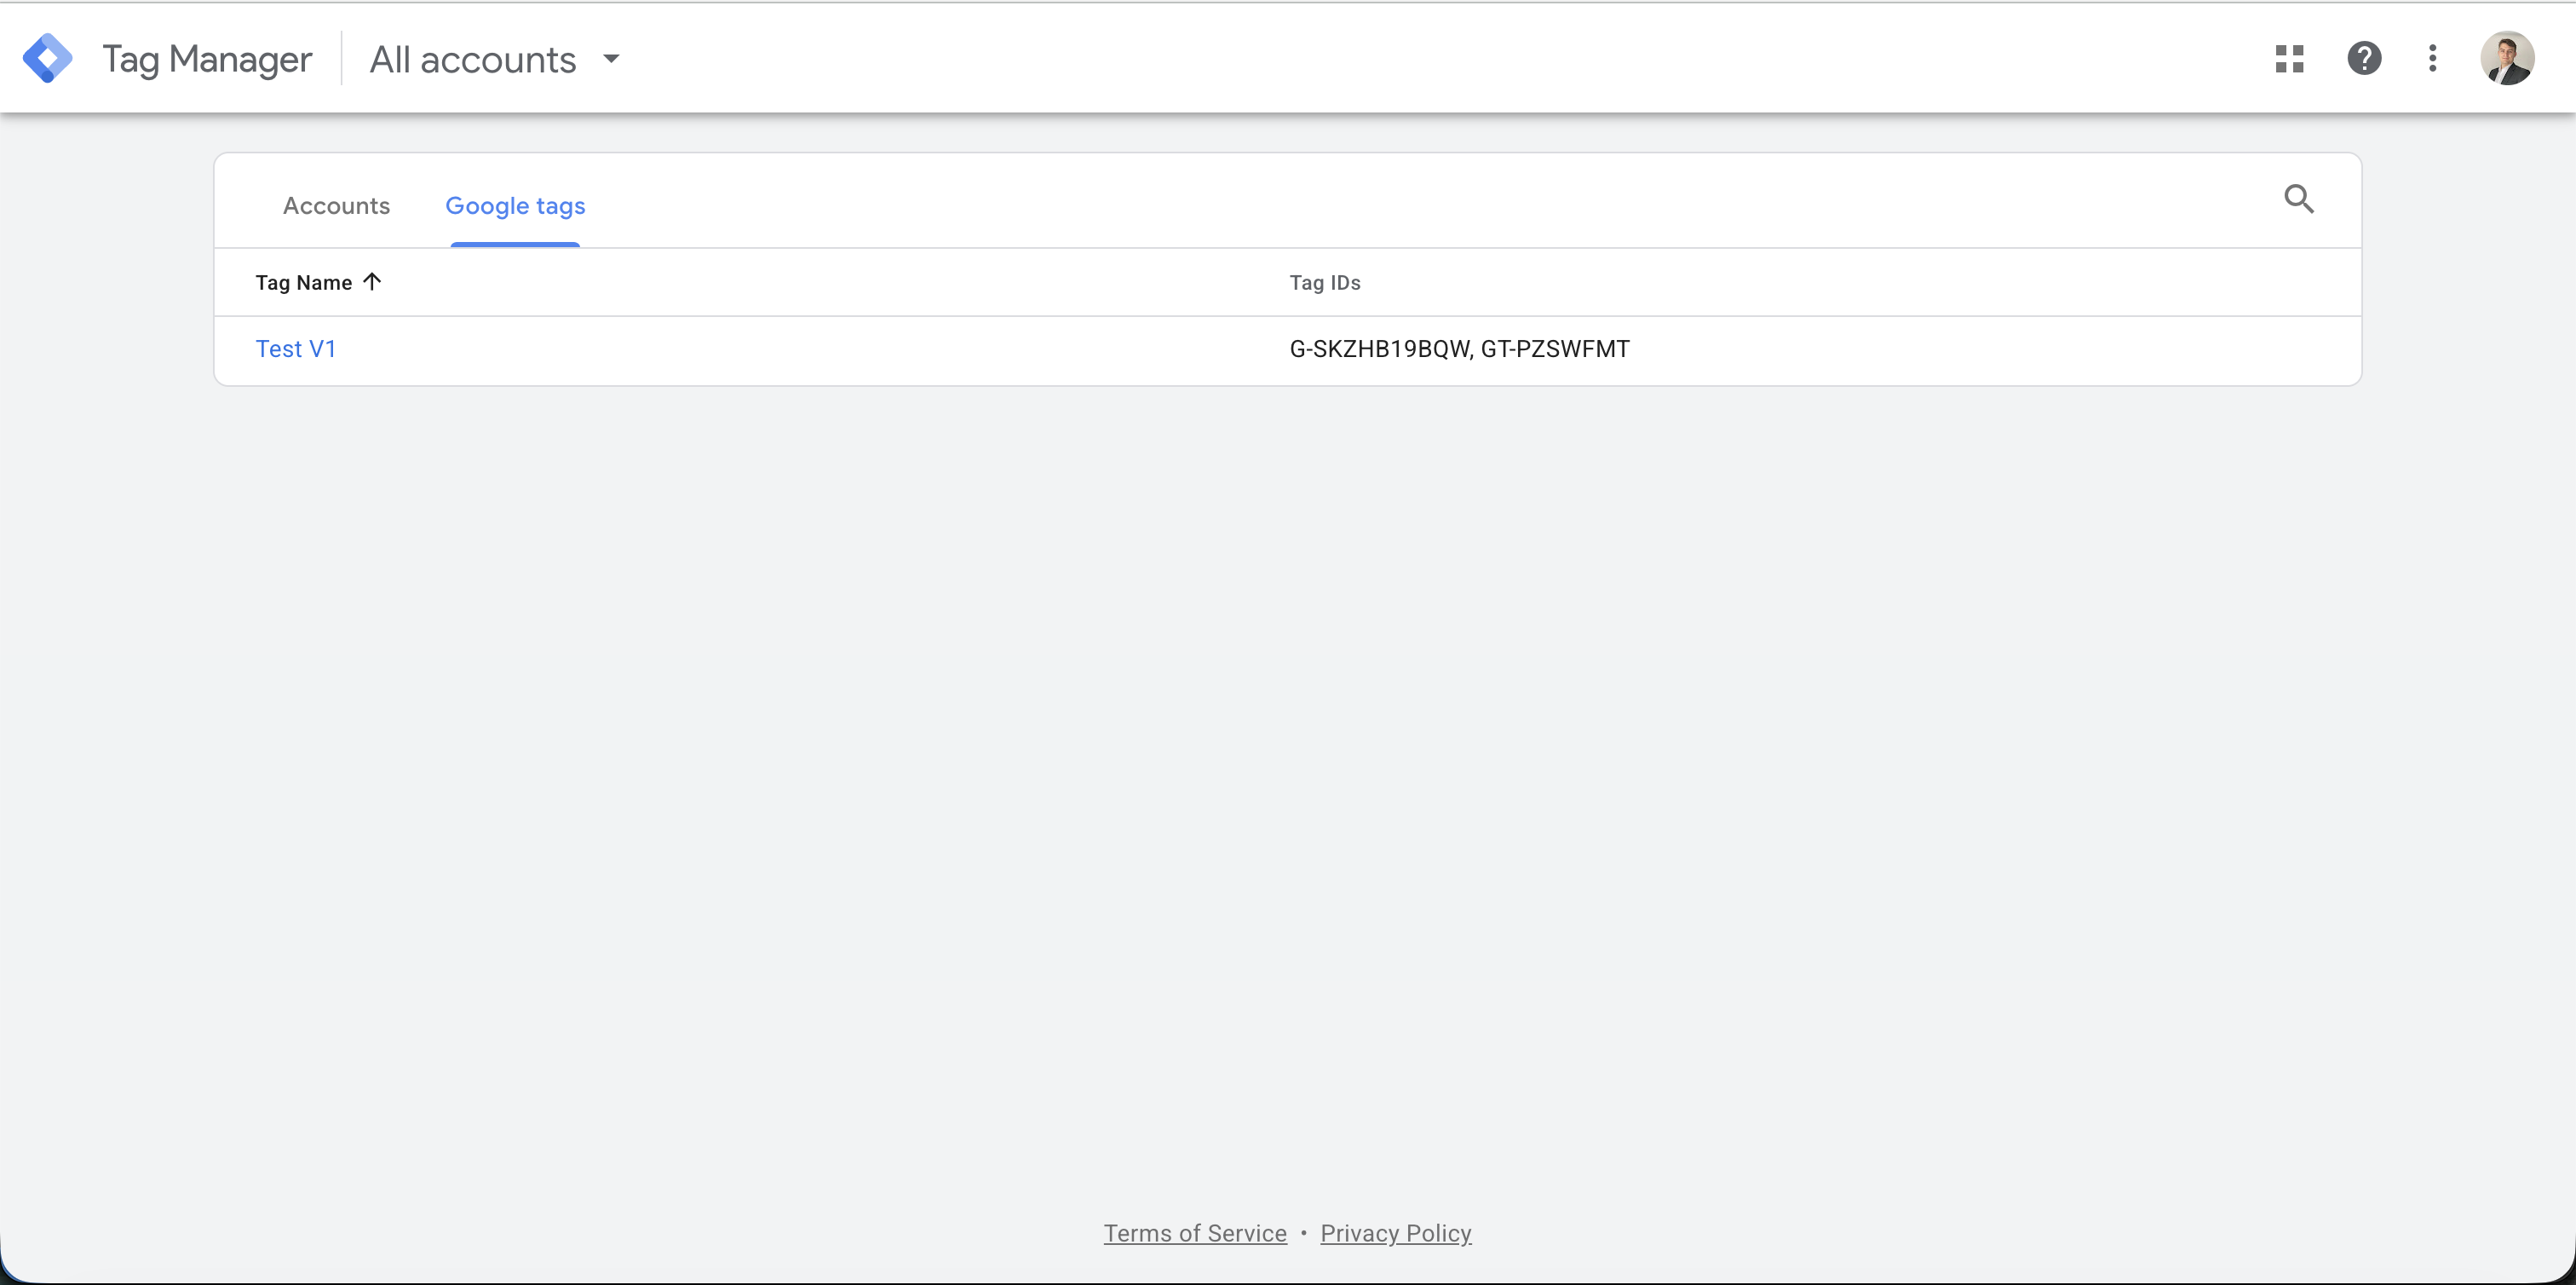
Task: Click the All accounts label
Action: point(473,59)
